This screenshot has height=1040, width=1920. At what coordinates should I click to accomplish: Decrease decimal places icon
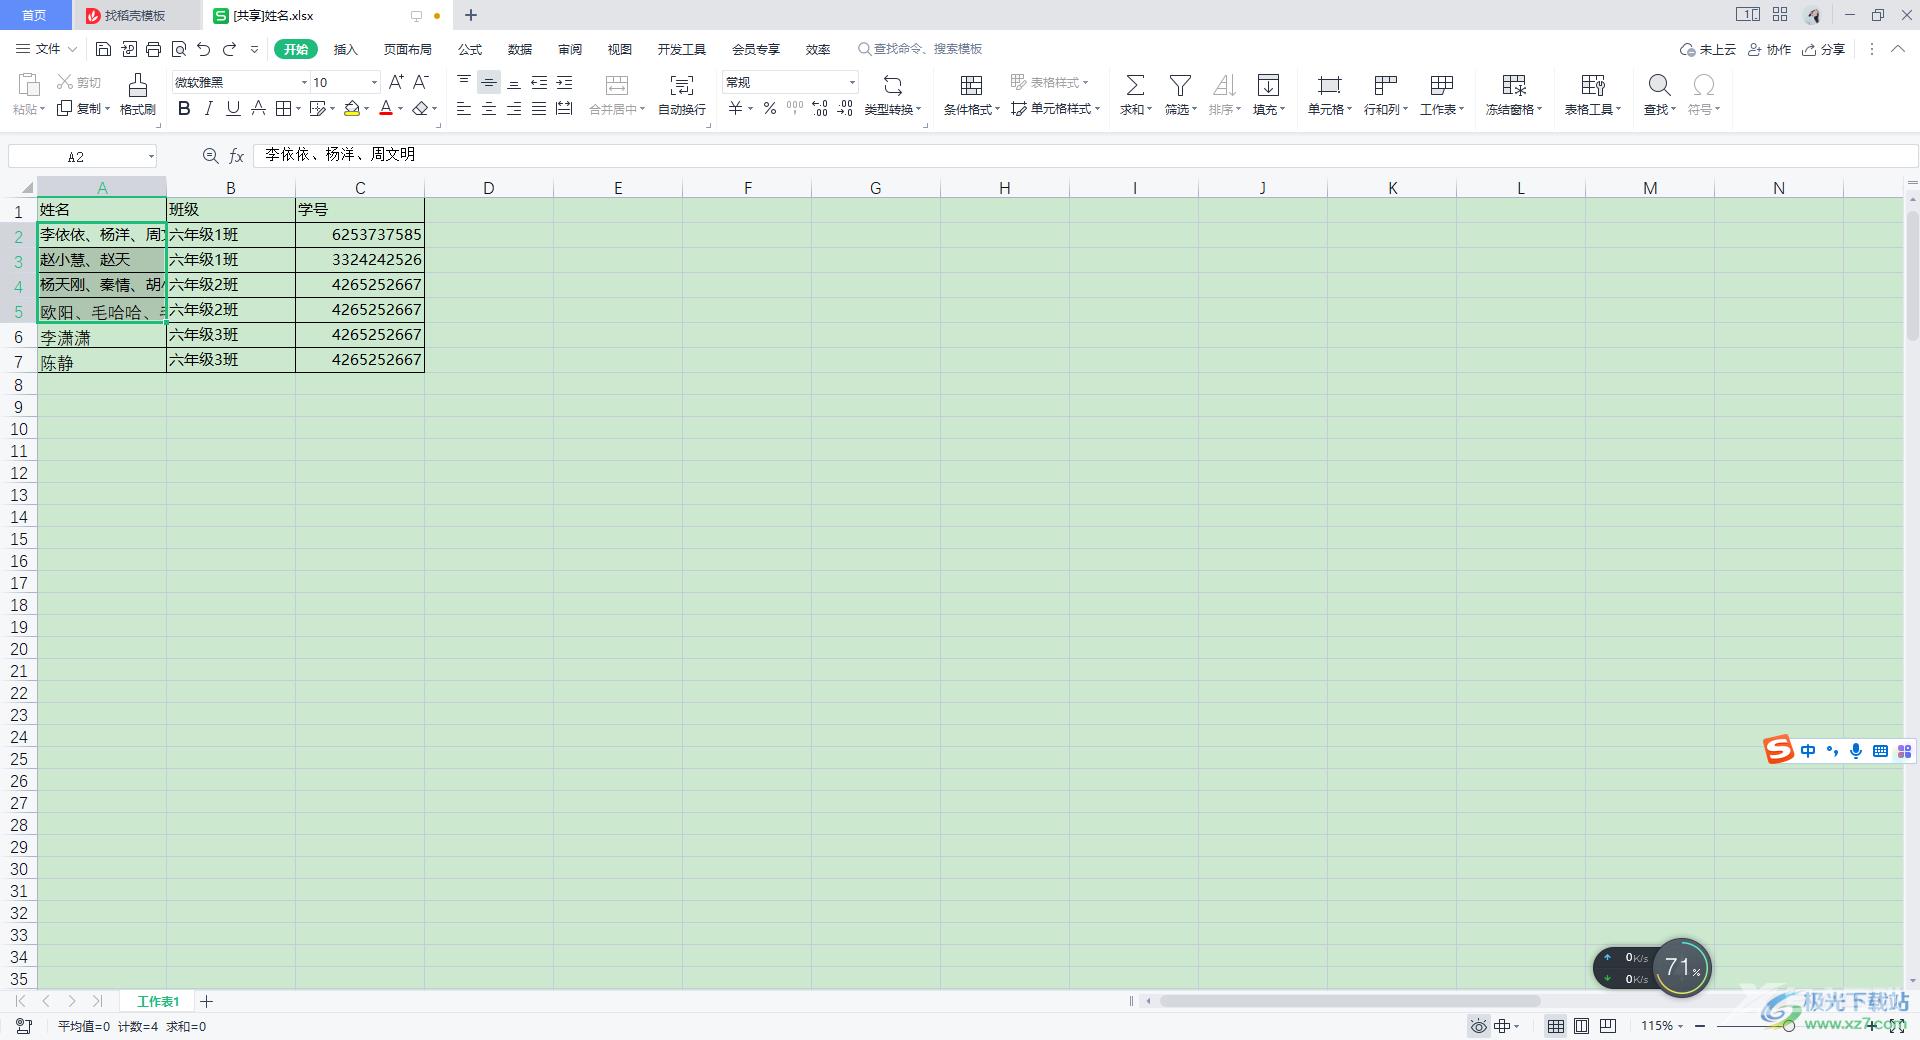[845, 108]
